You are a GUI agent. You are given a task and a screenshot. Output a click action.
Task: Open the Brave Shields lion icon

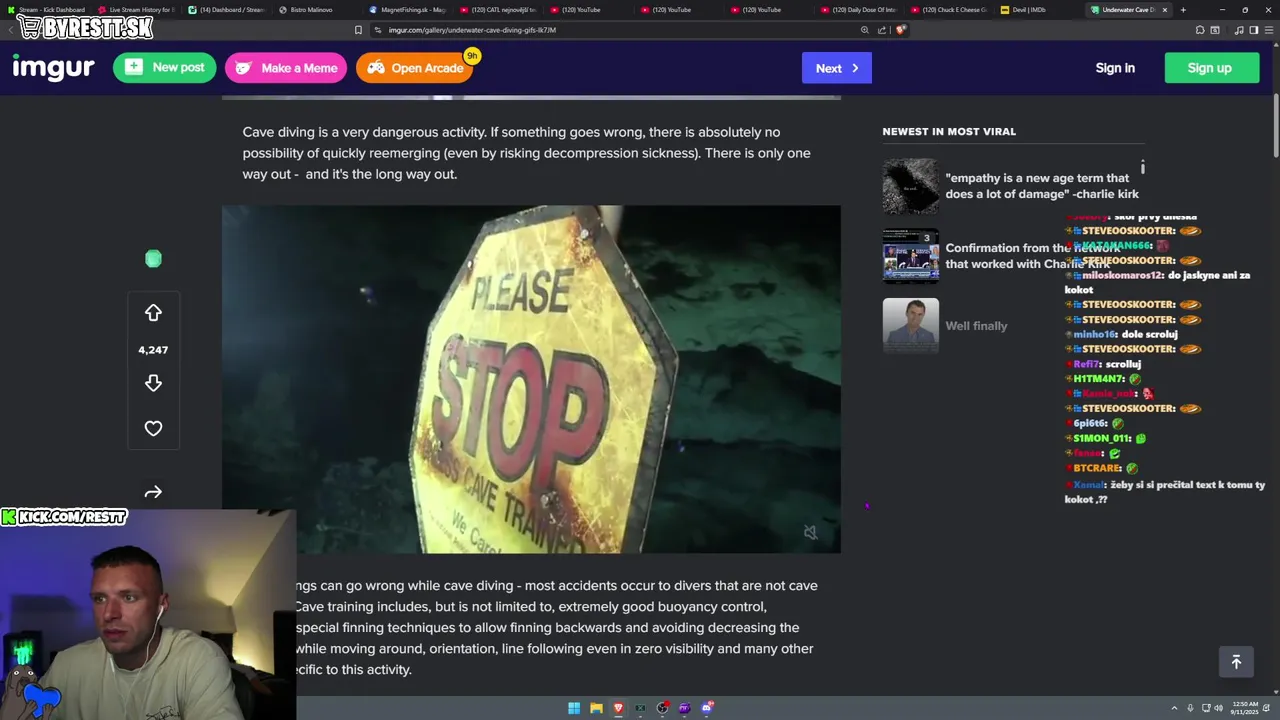tap(900, 30)
